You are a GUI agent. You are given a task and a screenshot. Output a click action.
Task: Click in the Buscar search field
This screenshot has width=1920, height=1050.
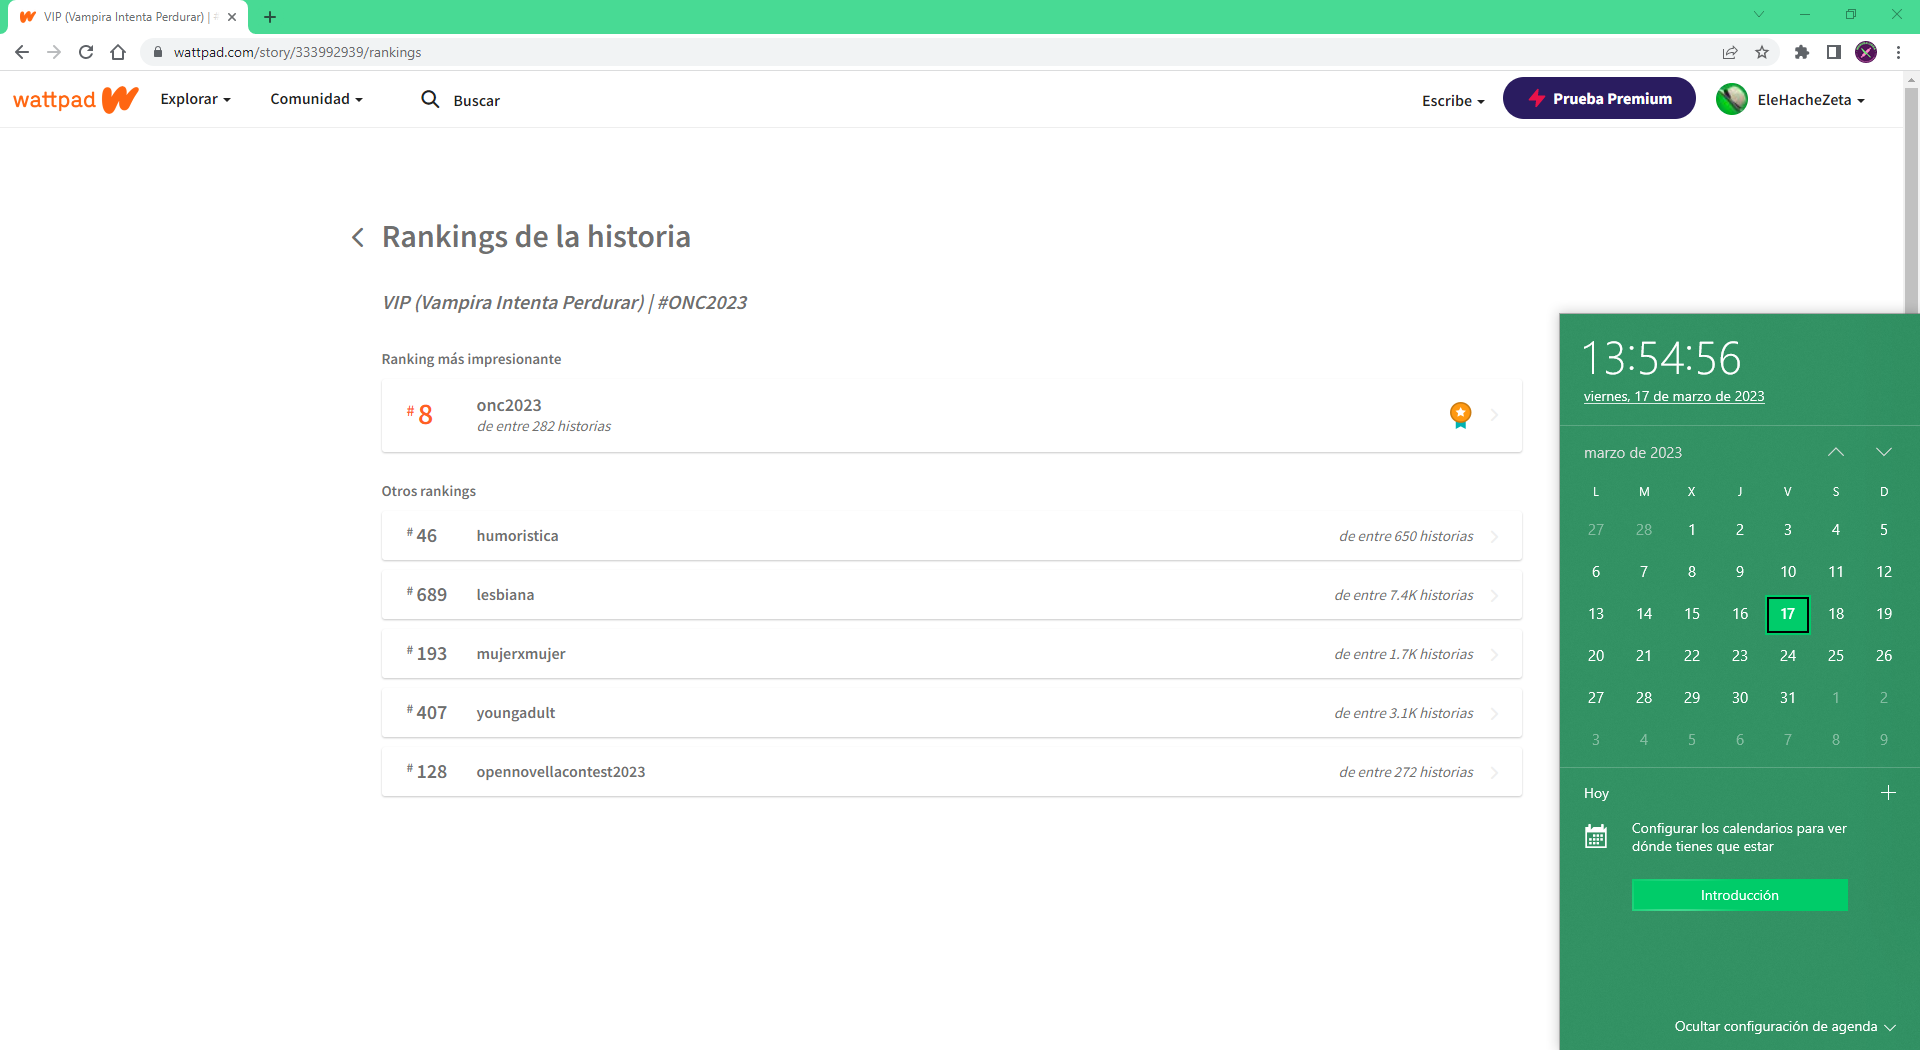coord(477,100)
